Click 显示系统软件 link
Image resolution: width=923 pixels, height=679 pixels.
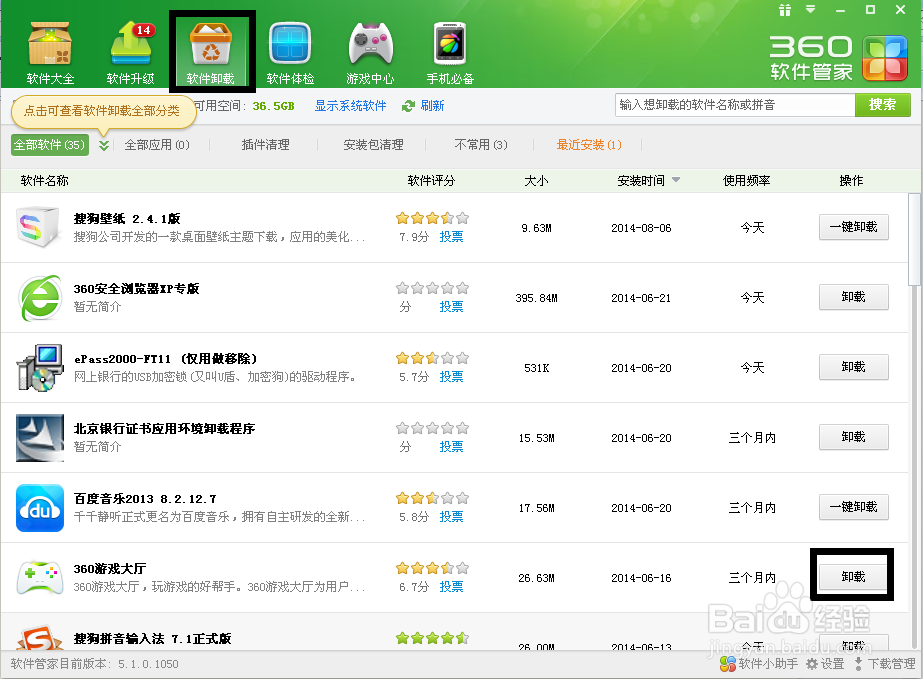350,106
